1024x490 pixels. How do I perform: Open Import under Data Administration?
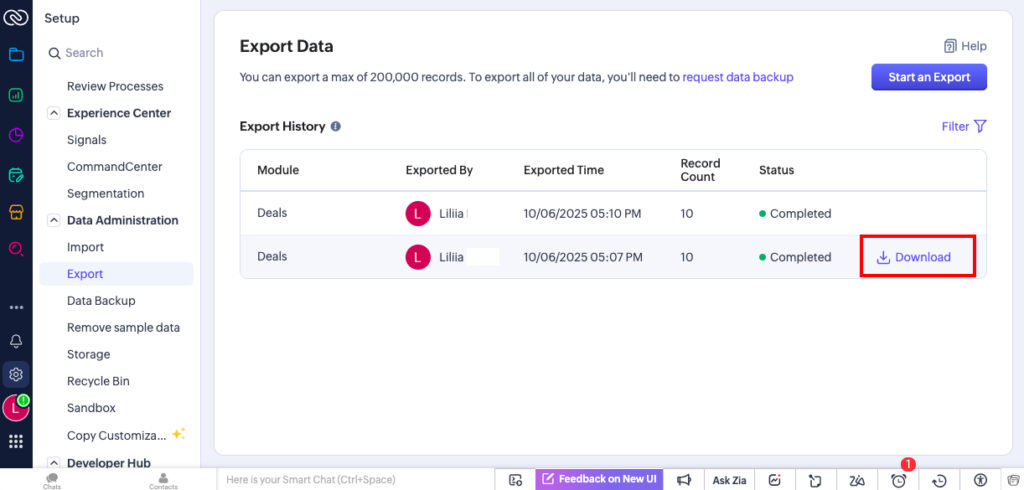pos(86,247)
